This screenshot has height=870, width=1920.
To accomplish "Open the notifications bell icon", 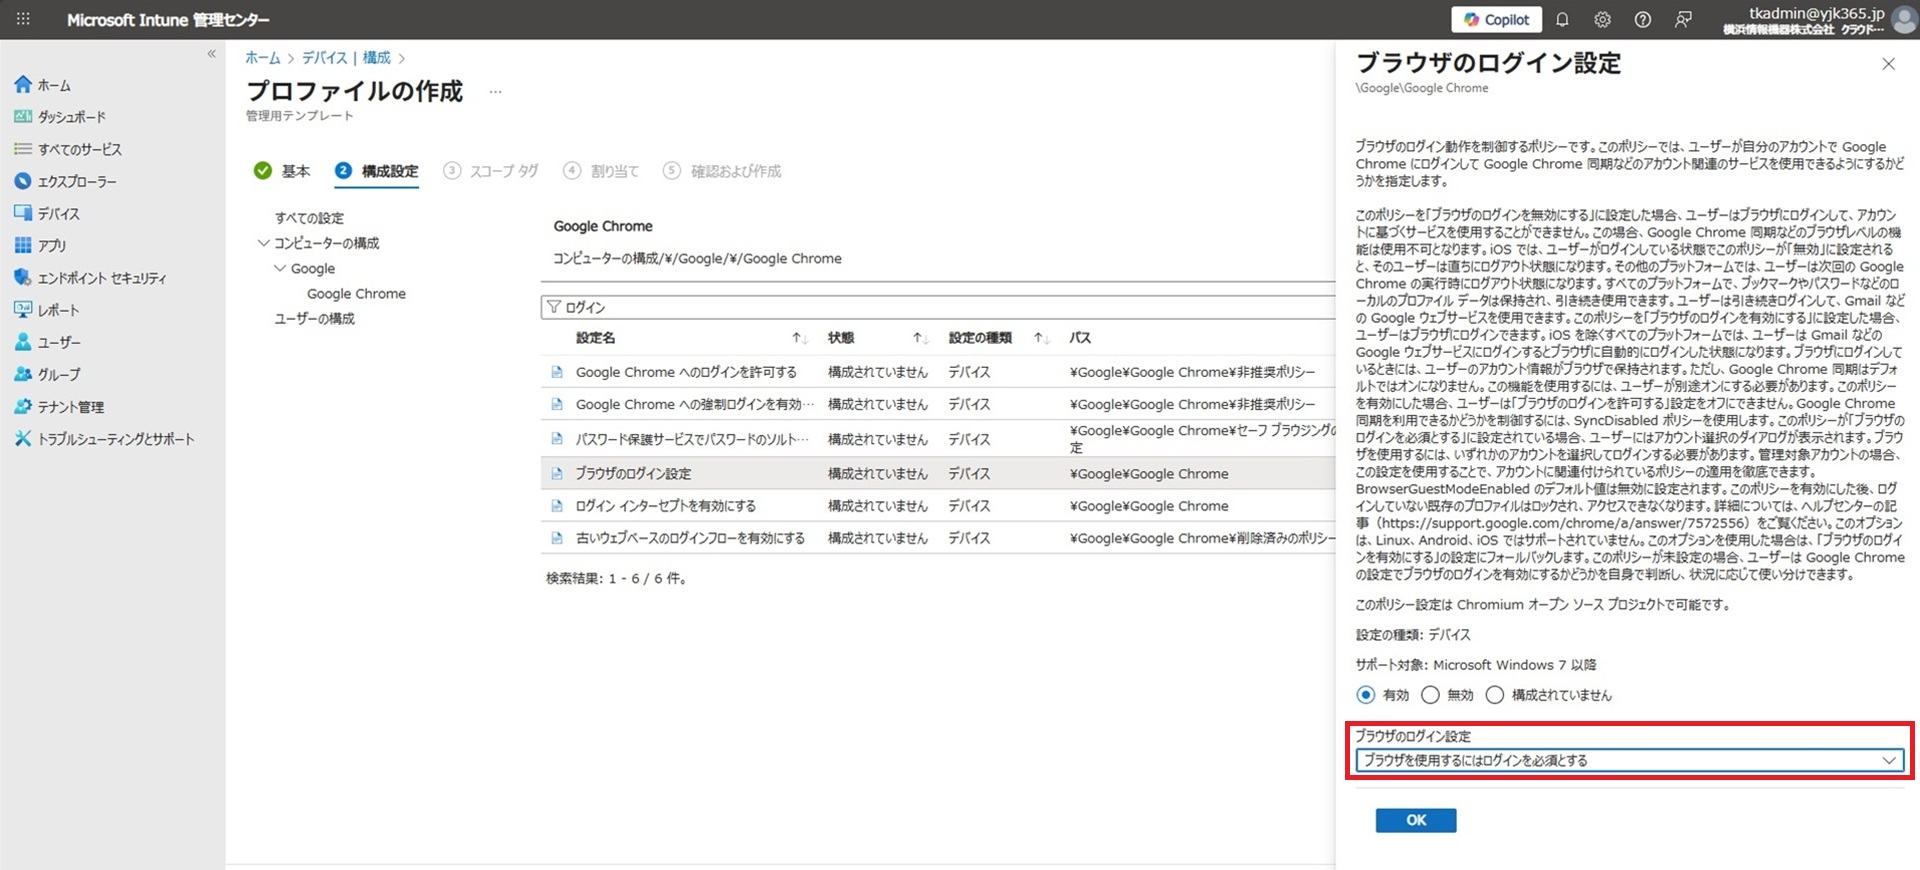I will [x=1562, y=20].
